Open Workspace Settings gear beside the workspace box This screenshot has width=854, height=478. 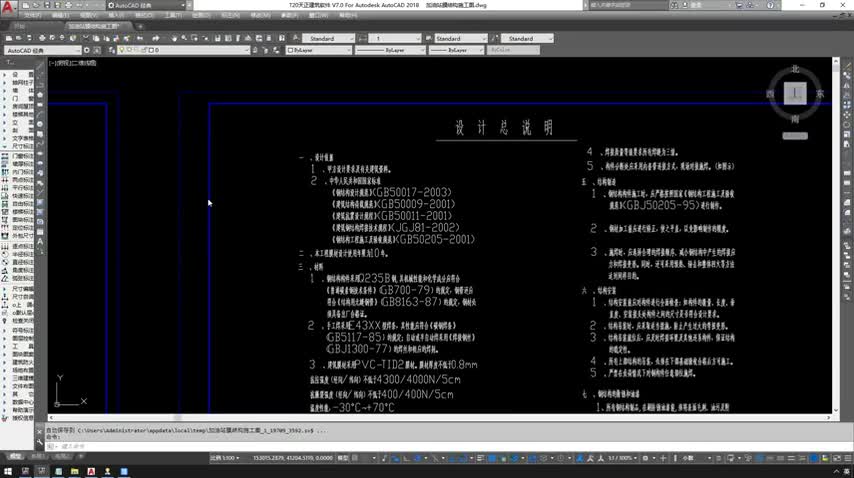point(87,50)
